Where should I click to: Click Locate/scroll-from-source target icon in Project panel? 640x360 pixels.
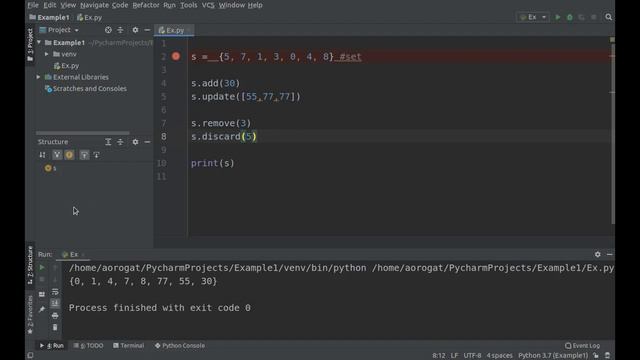[x=108, y=30]
